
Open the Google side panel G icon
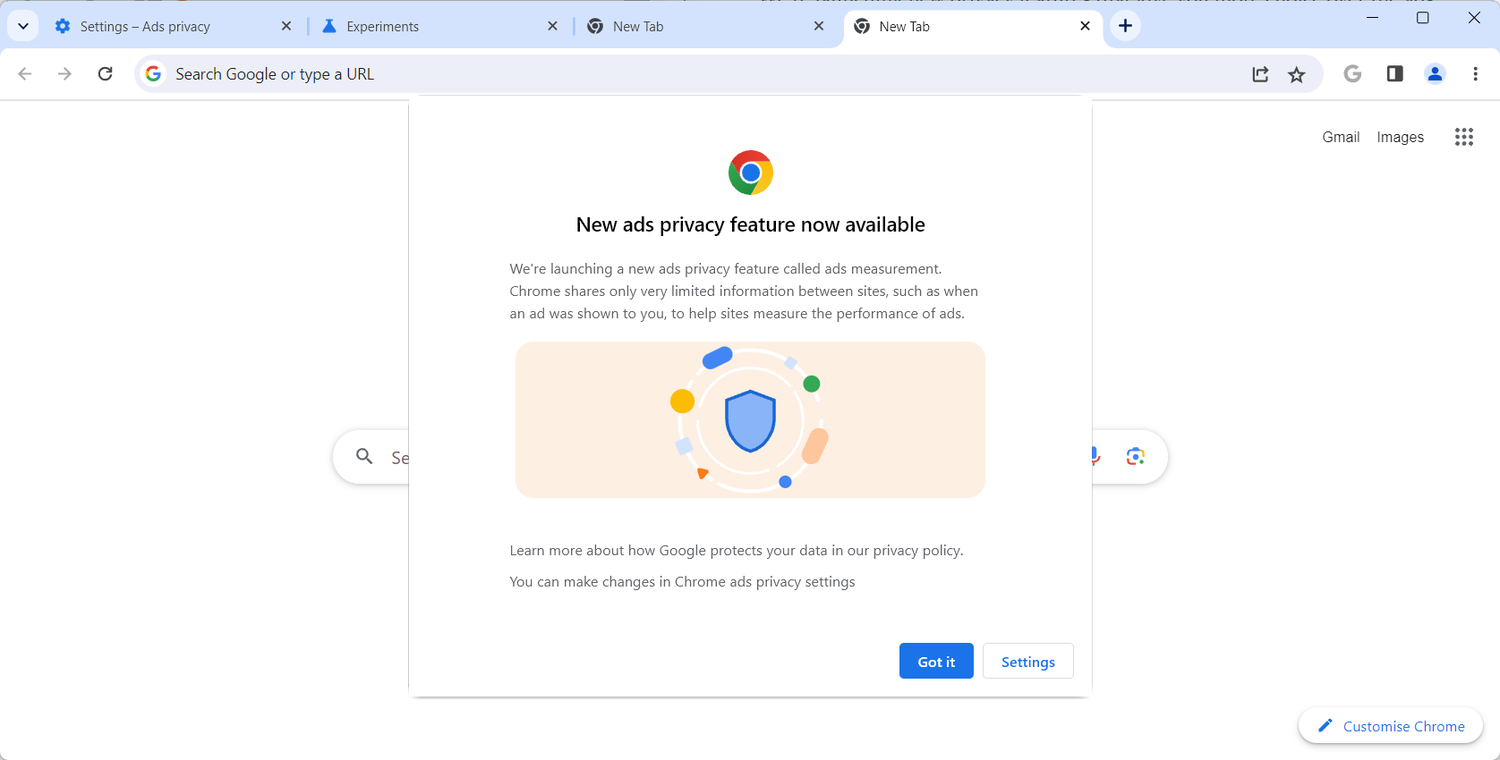[x=1353, y=74]
